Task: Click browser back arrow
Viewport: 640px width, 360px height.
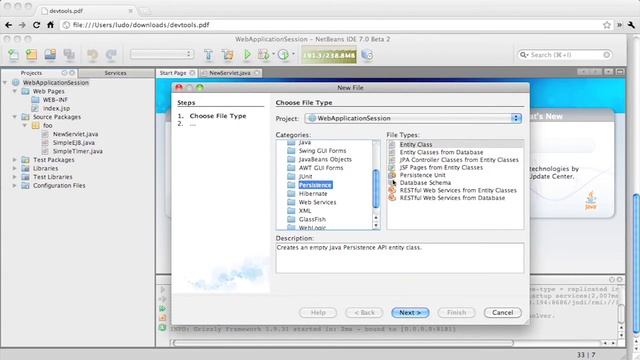Action: click(x=9, y=25)
